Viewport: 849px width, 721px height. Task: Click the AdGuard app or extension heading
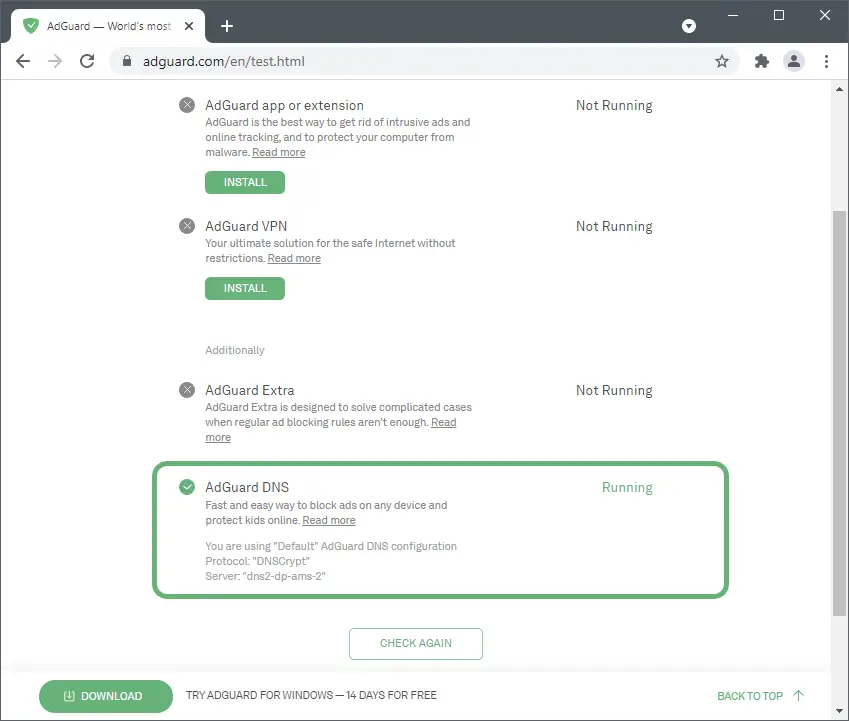coord(284,106)
